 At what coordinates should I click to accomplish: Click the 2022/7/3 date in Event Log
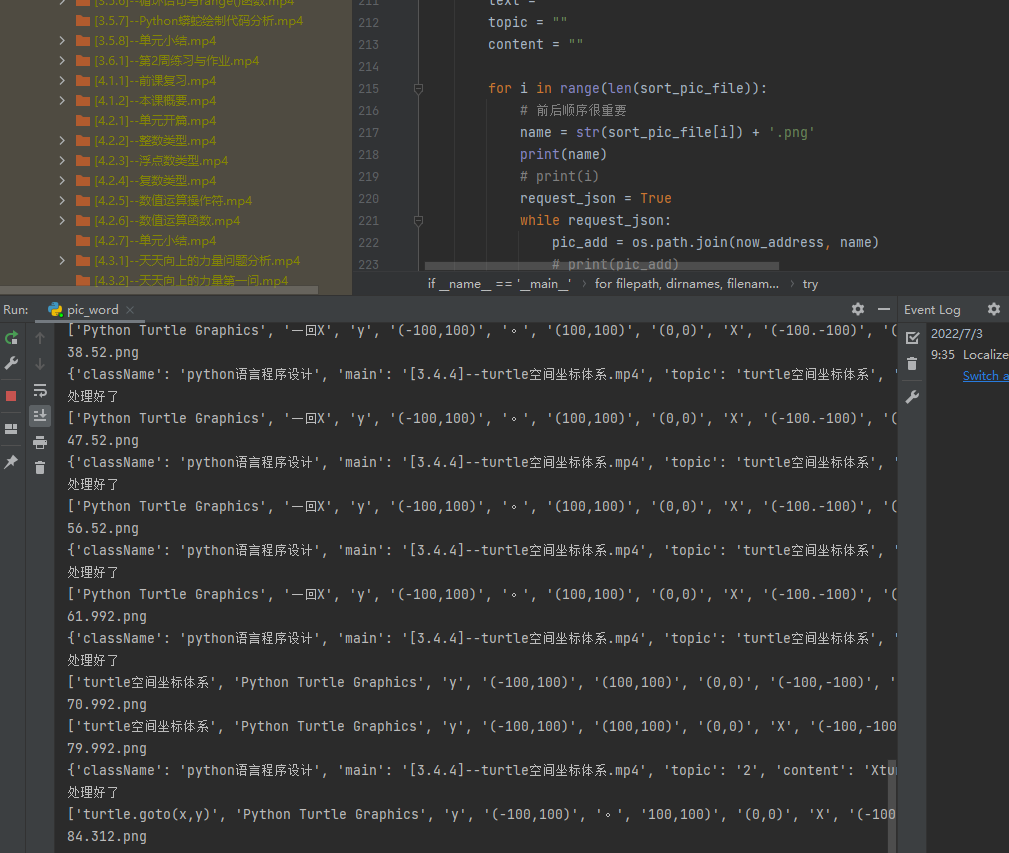[x=956, y=334]
